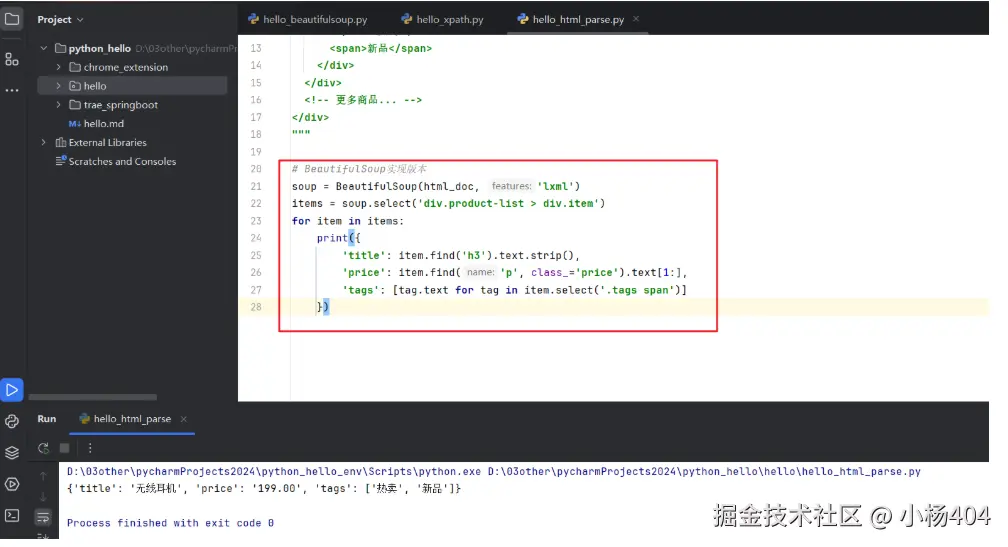Select Scratches and Consoles entry

pyautogui.click(x=122, y=161)
